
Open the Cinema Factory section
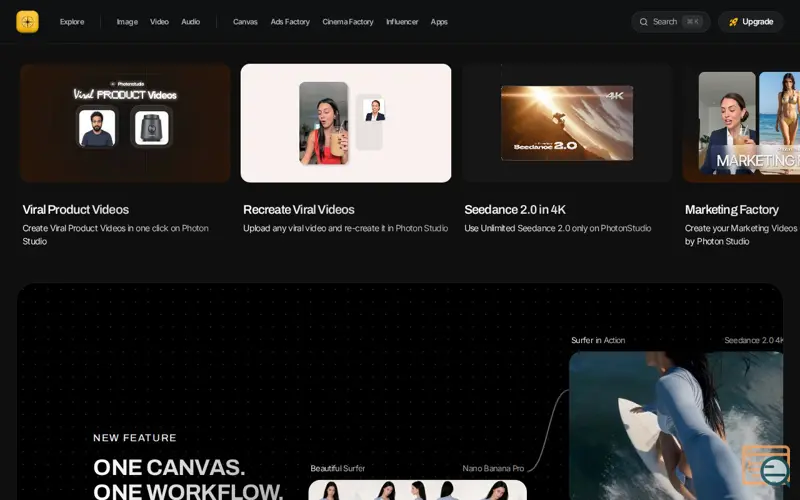[x=347, y=22]
